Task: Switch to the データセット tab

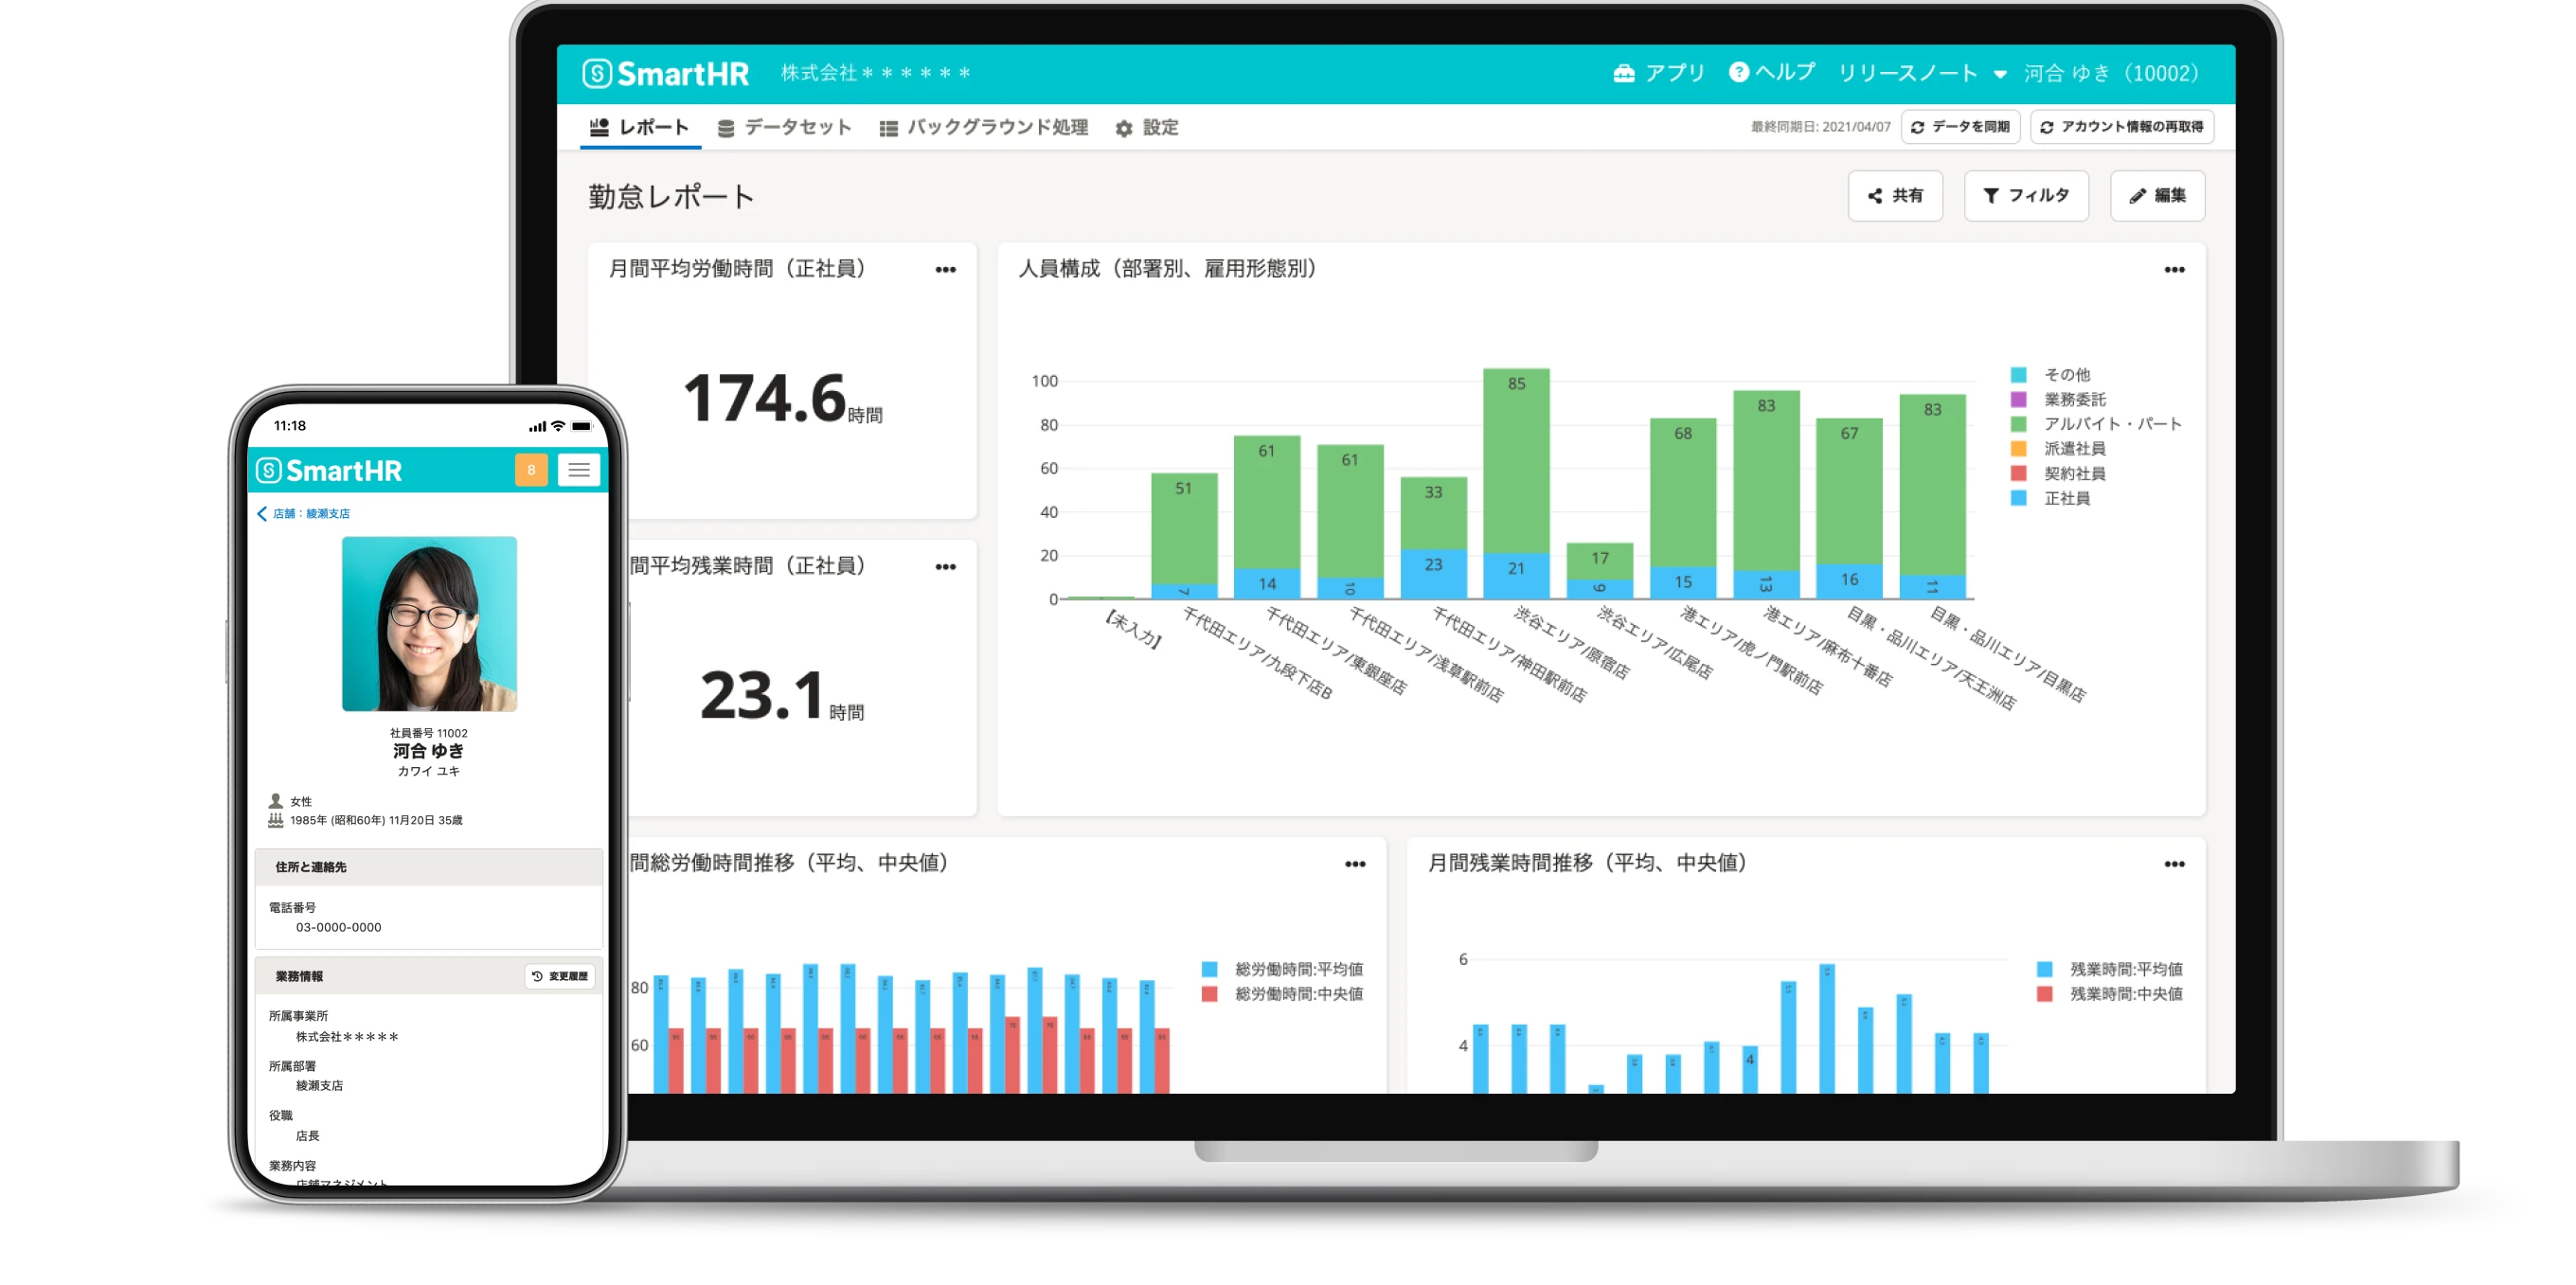Action: pyautogui.click(x=784, y=127)
